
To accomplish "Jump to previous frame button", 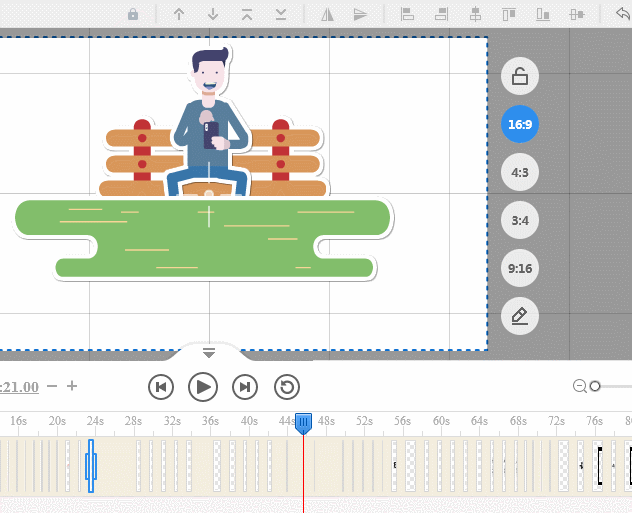I will pyautogui.click(x=161, y=387).
